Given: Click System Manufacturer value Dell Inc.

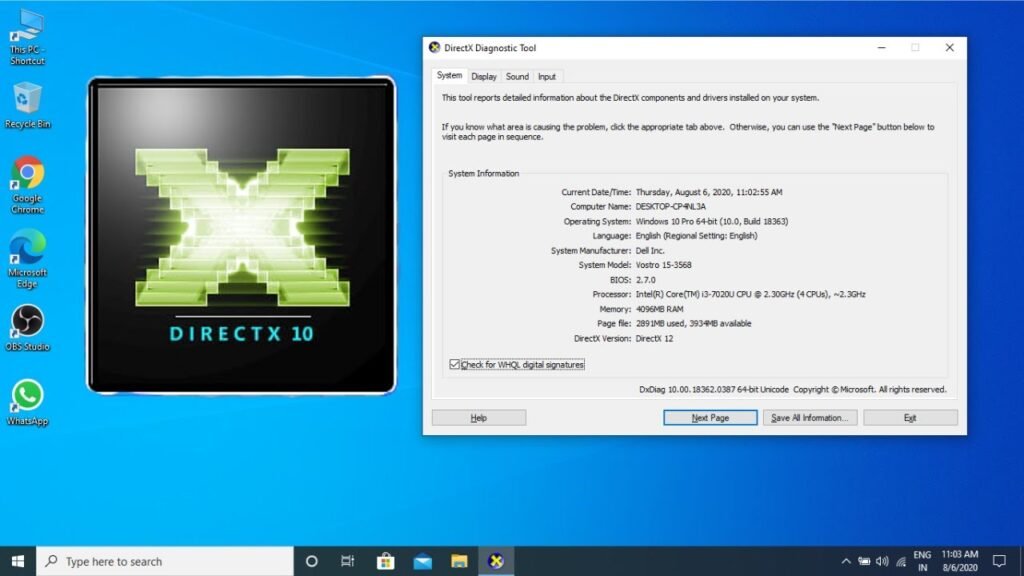Looking at the screenshot, I should click(x=650, y=251).
